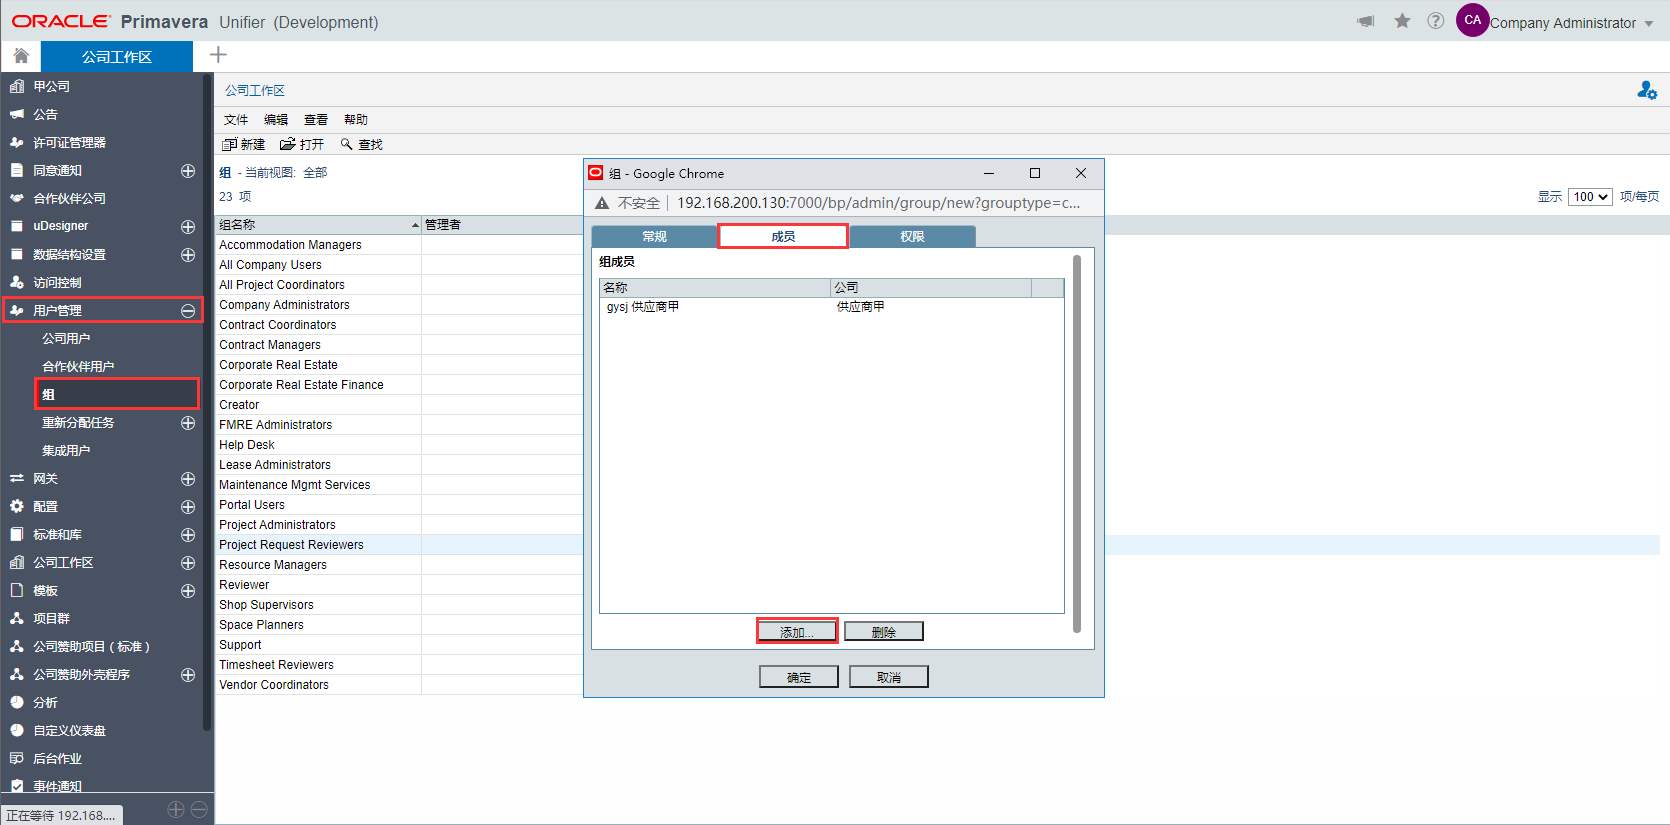Select 甲公司 in the sidebar
This screenshot has width=1670, height=825.
click(51, 87)
